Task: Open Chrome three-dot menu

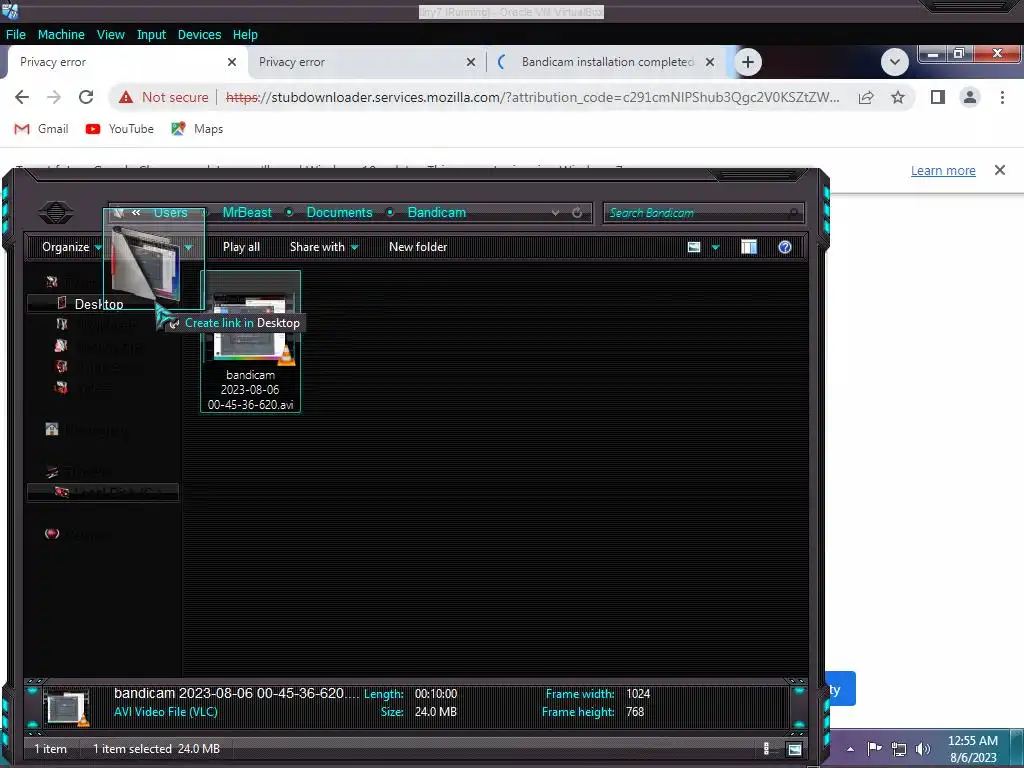Action: (x=1002, y=97)
